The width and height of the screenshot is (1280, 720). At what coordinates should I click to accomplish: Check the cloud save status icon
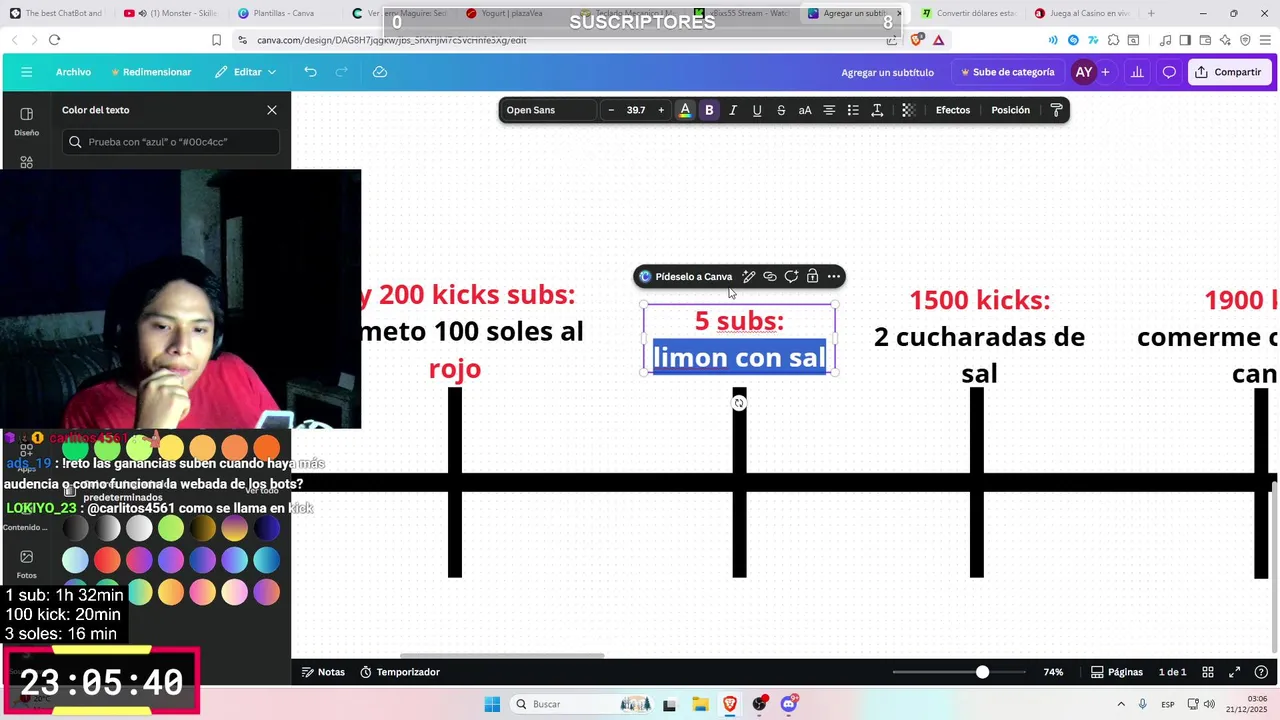(380, 72)
